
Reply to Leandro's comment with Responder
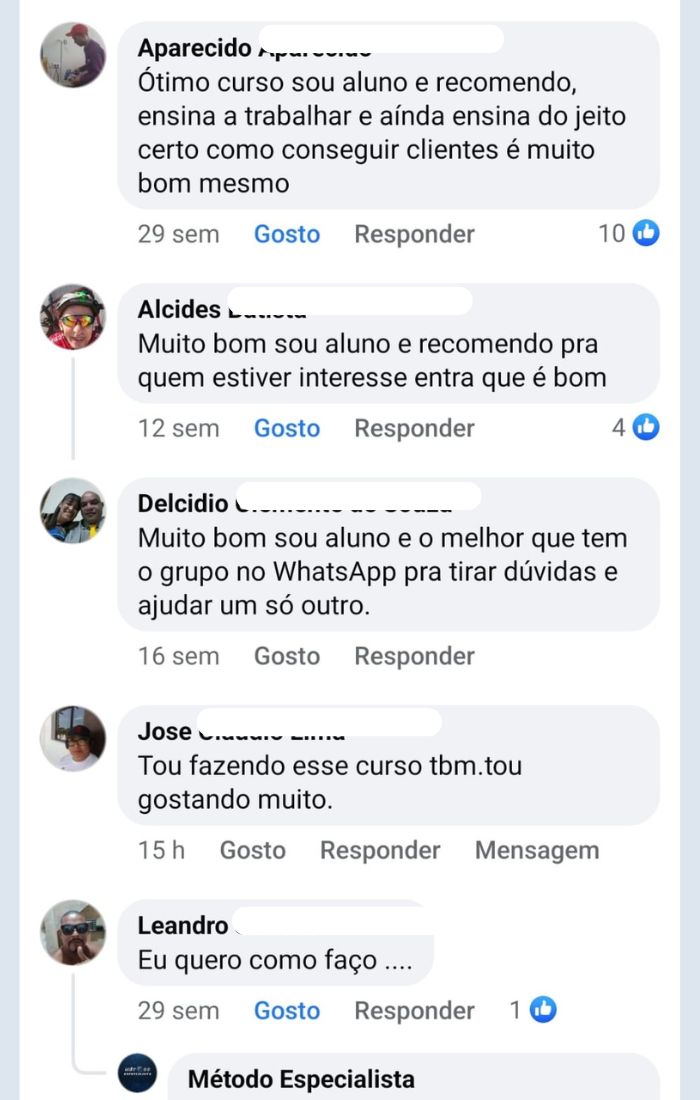point(414,1010)
